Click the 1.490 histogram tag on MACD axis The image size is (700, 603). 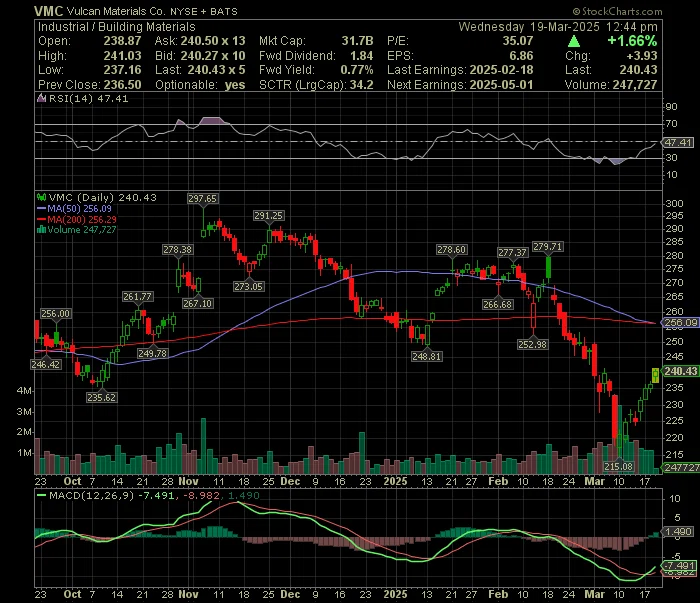pos(679,532)
